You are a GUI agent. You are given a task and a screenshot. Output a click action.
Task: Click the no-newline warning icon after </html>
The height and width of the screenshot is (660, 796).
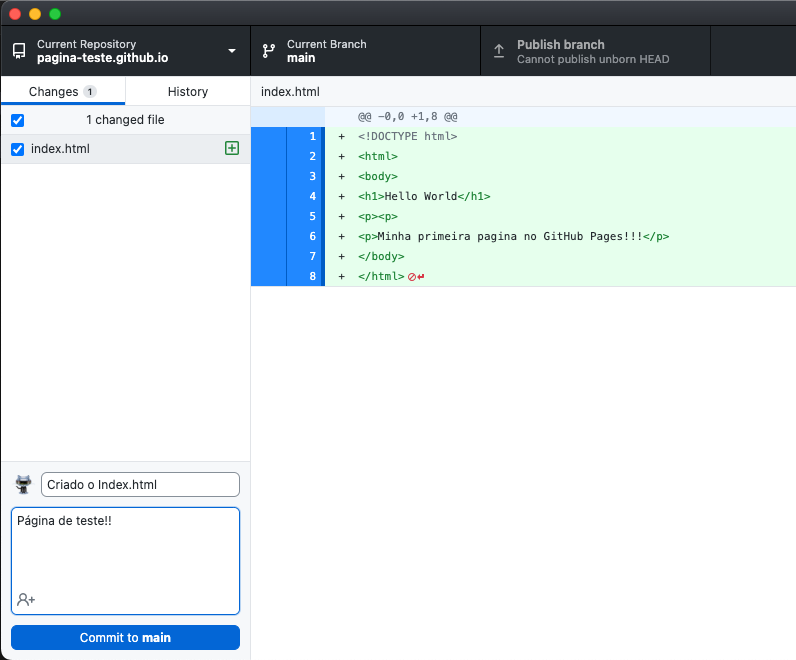(x=415, y=276)
